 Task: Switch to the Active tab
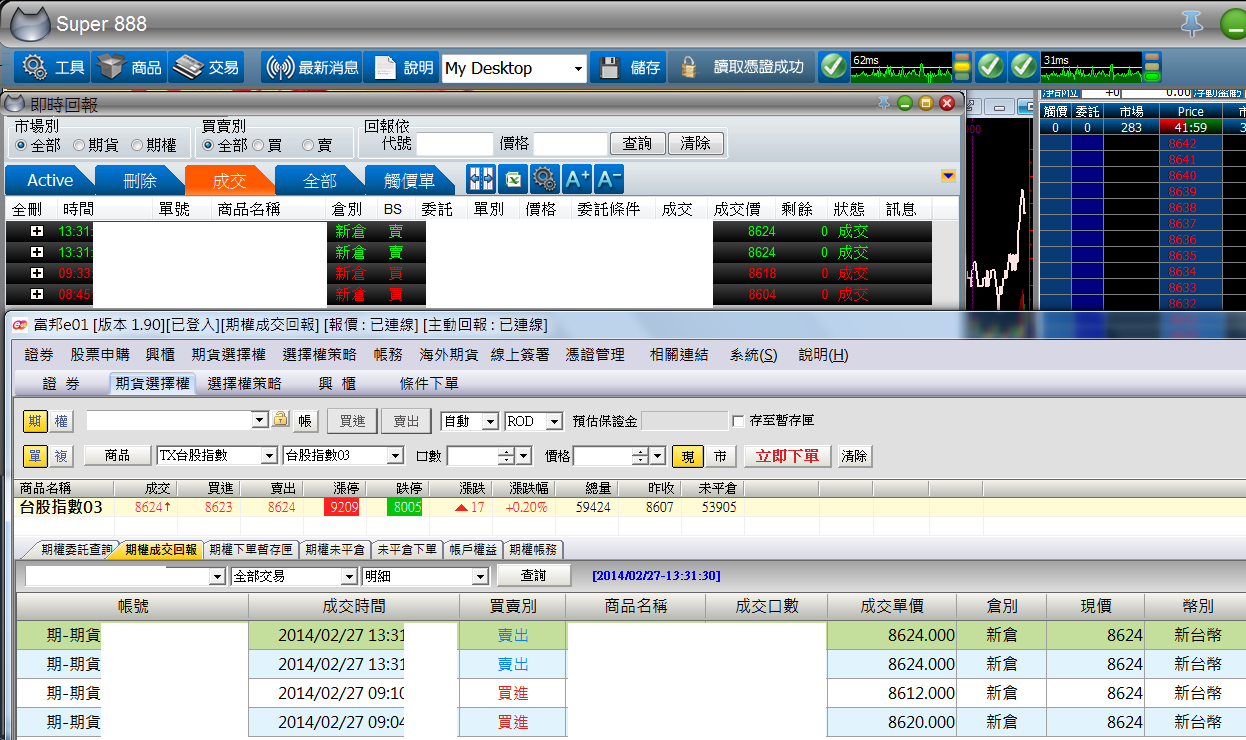point(50,180)
